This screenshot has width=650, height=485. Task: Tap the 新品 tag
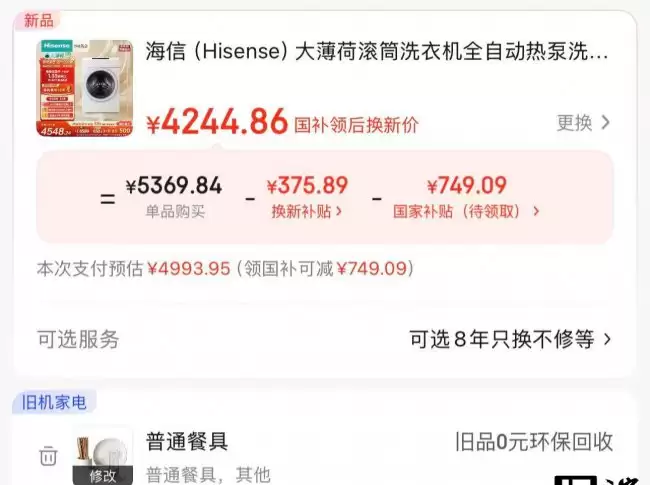point(38,20)
